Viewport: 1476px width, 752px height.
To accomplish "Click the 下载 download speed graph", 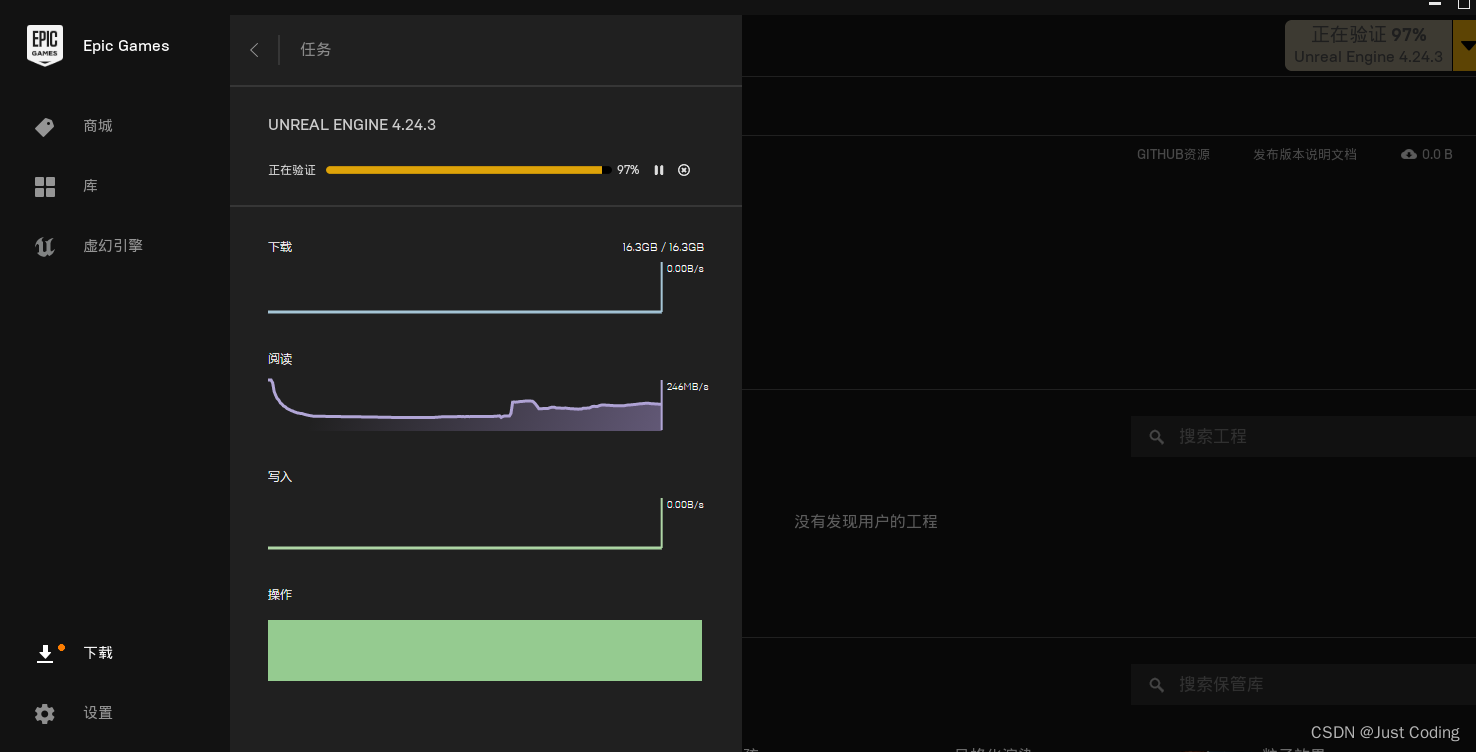I will click(465, 288).
